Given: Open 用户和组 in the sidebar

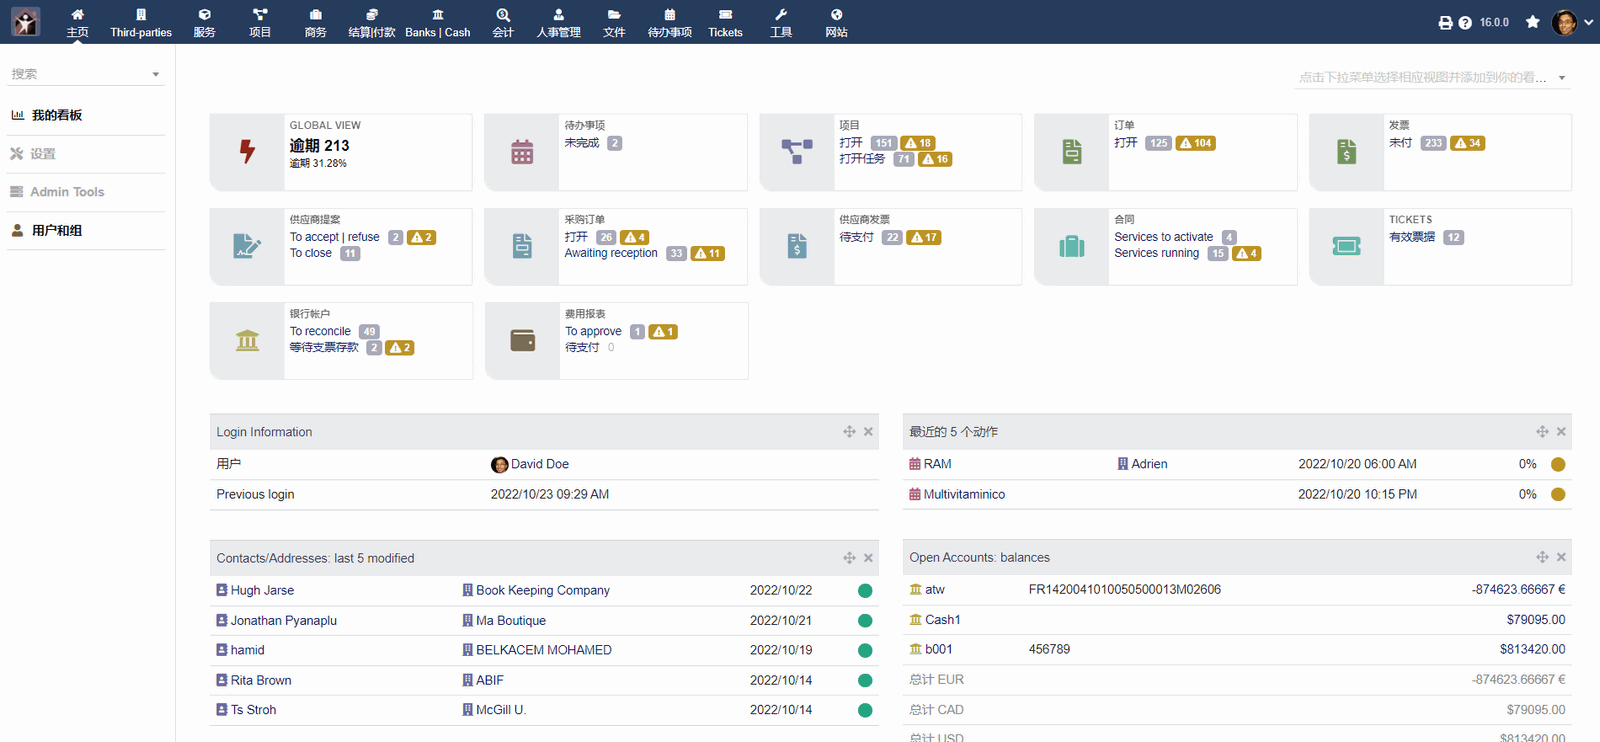Looking at the screenshot, I should (57, 230).
